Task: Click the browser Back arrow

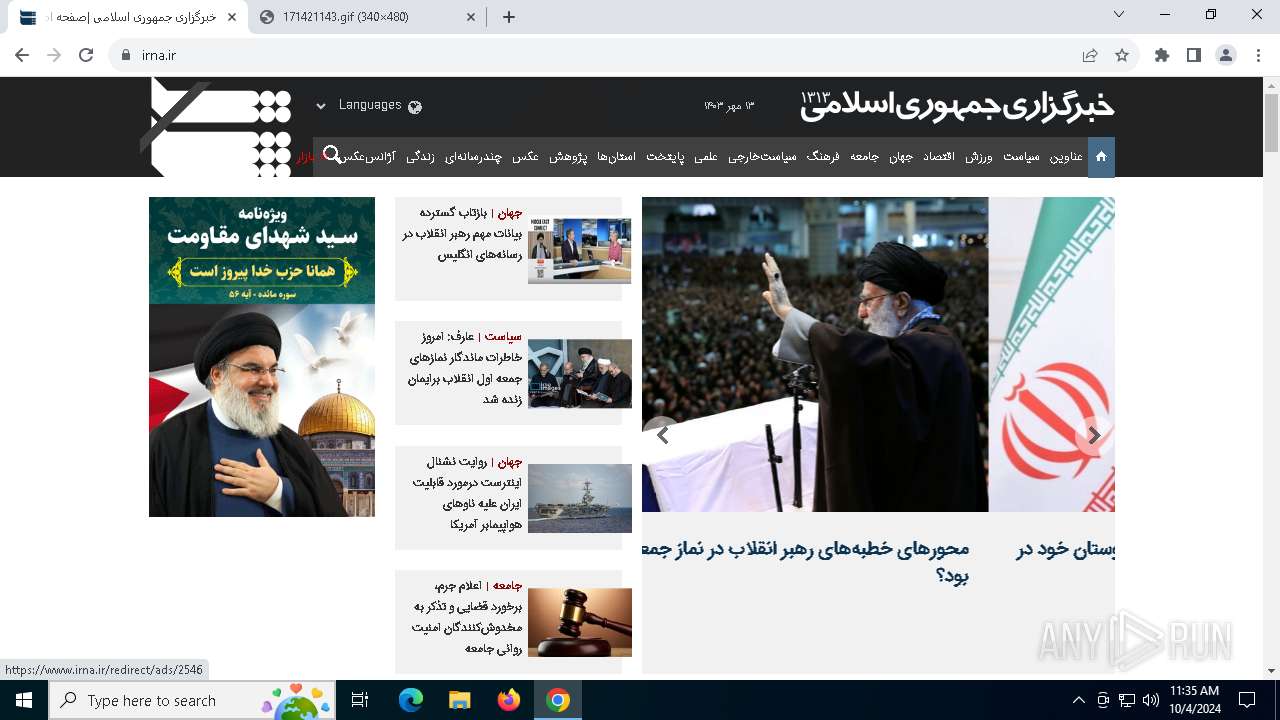Action: (x=22, y=55)
